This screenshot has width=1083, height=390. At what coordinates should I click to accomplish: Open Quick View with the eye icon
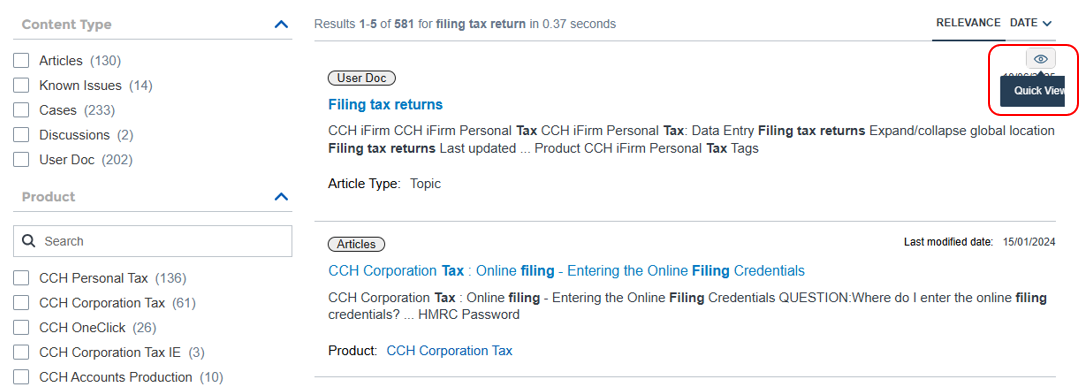(1040, 59)
